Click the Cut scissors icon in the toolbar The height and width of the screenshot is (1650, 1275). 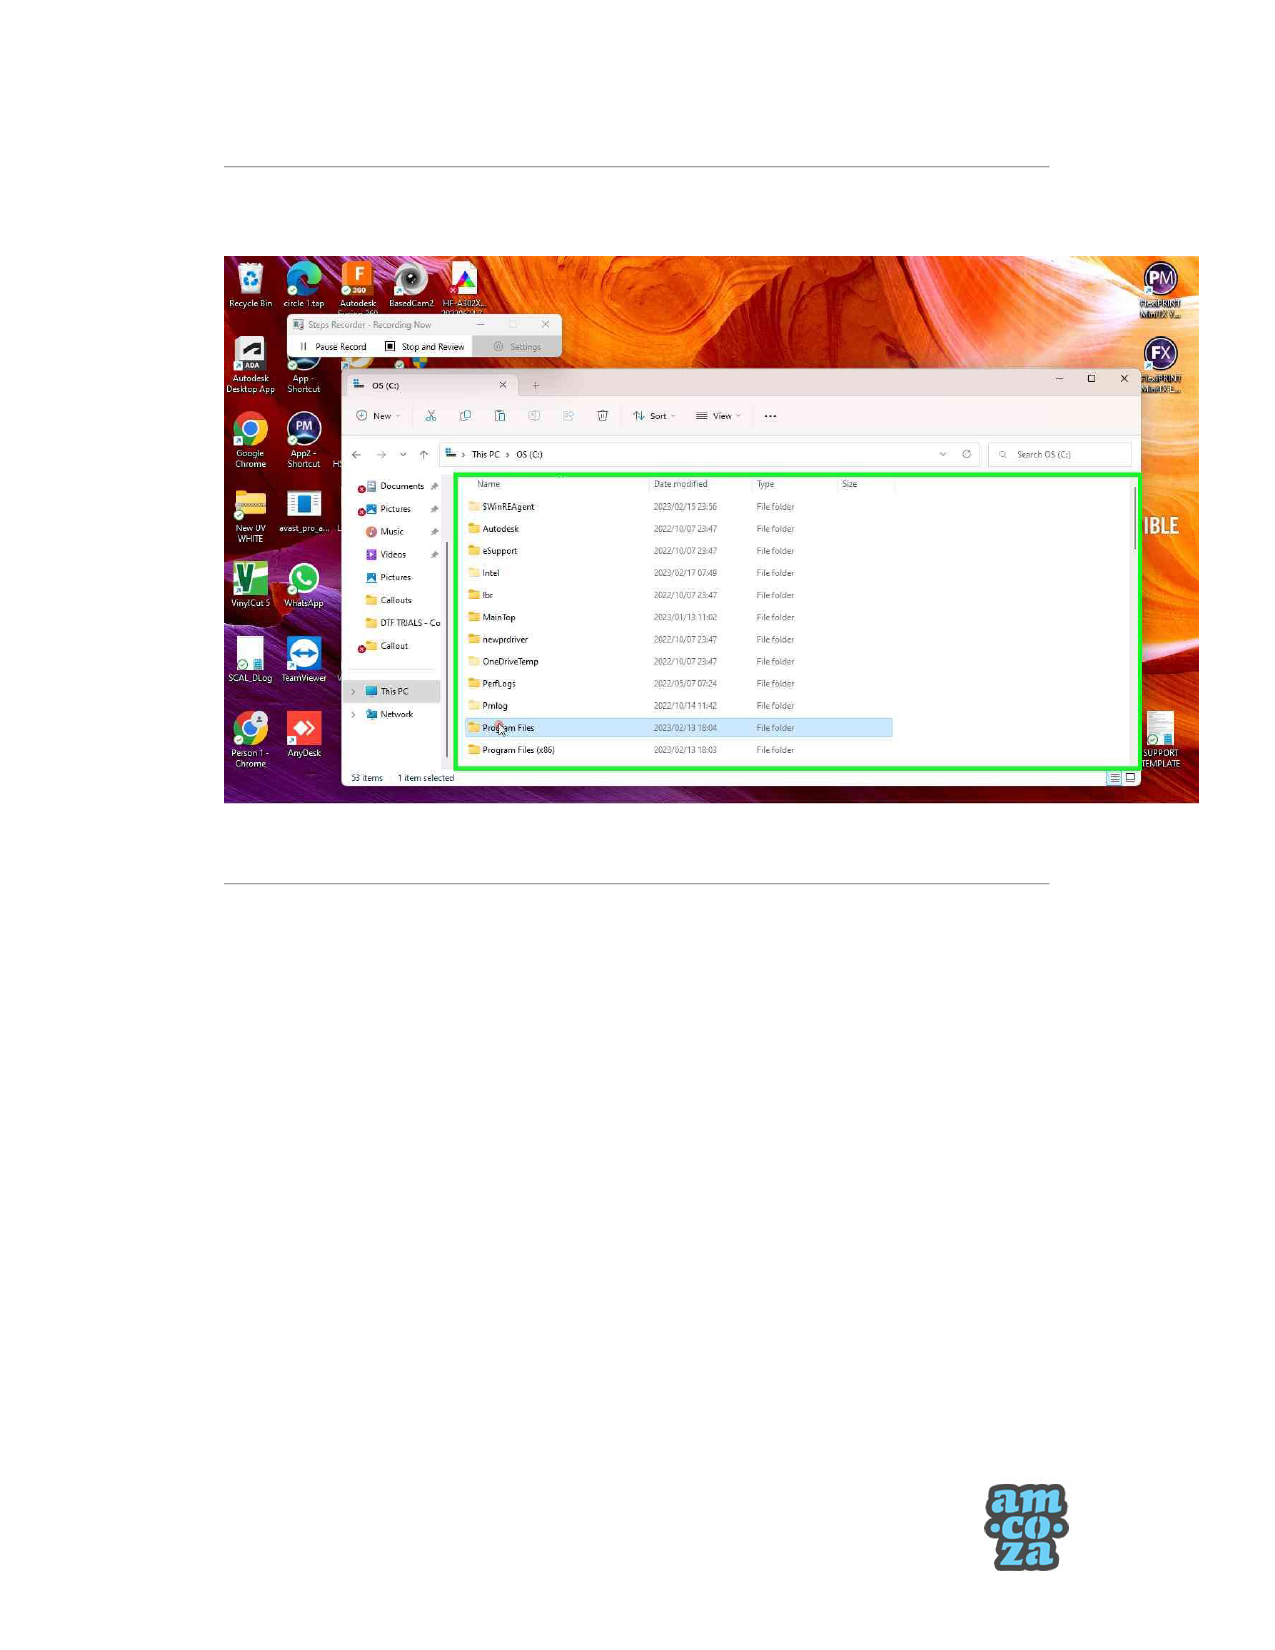[x=431, y=416]
